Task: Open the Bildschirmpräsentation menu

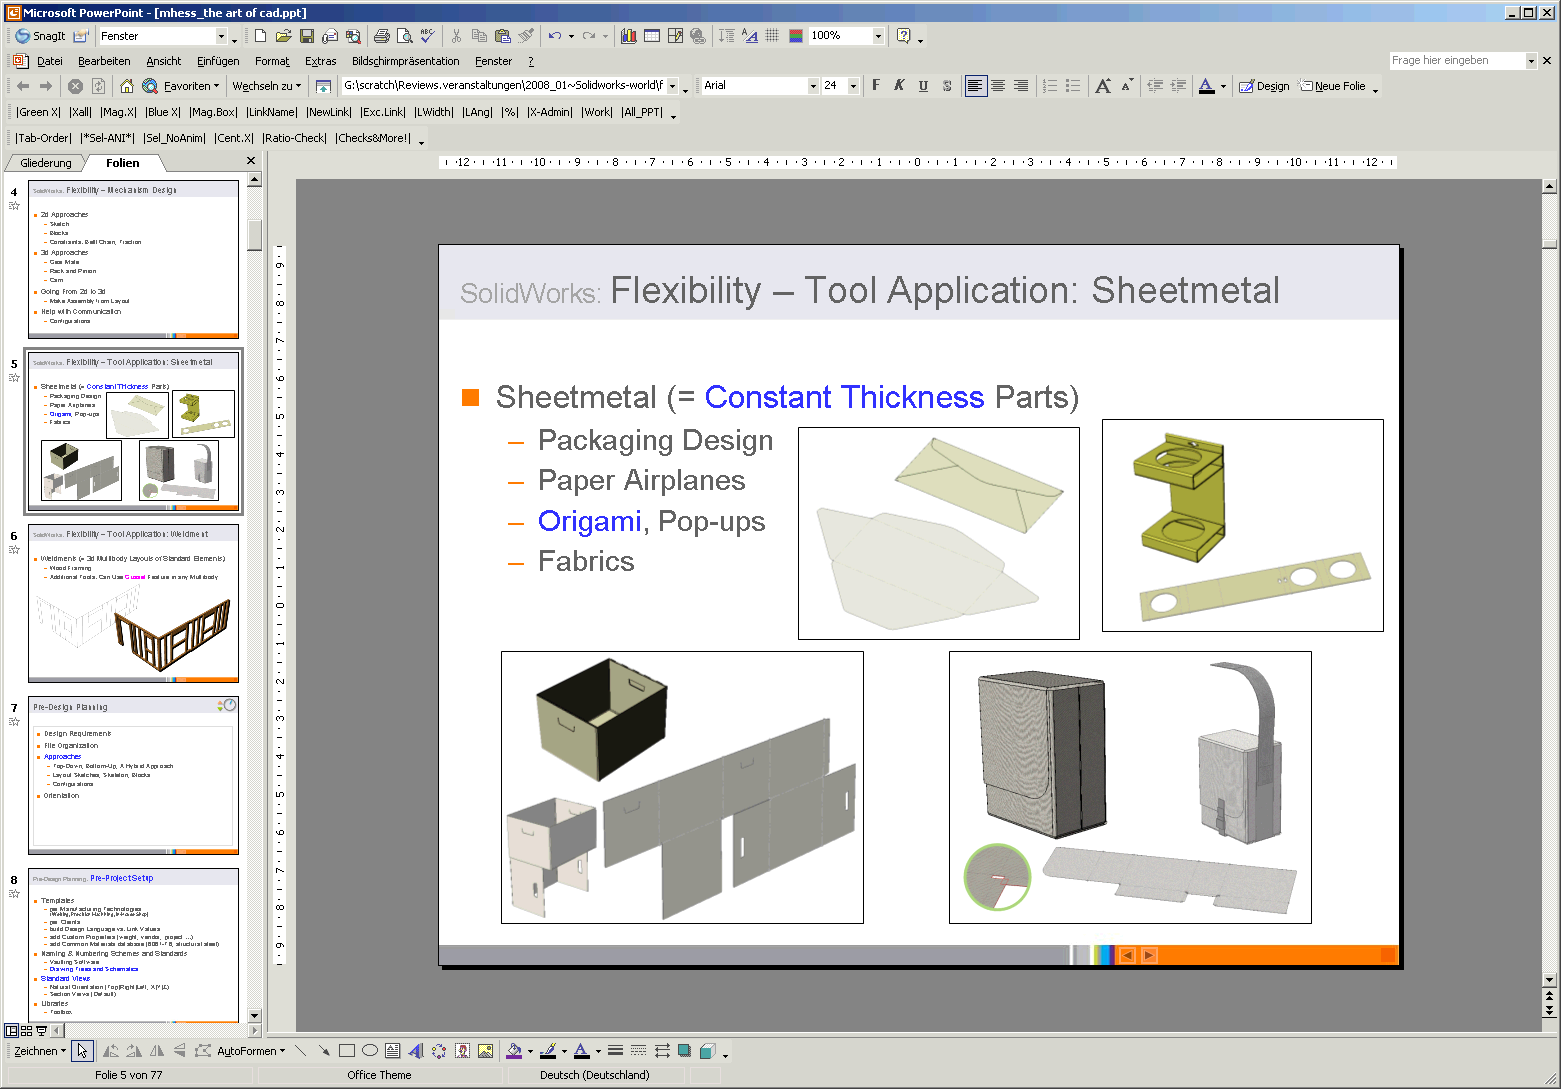Action: (x=406, y=61)
